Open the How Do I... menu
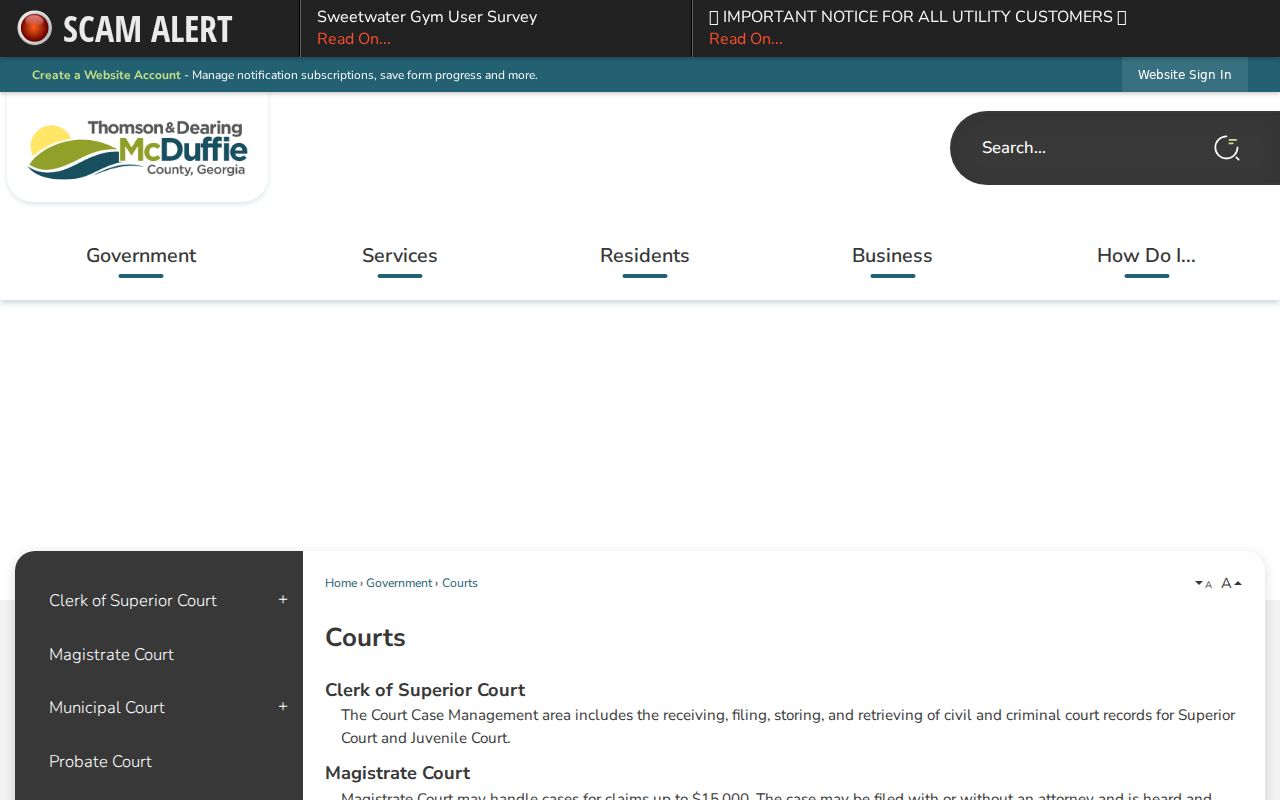1280x800 pixels. tap(1146, 256)
